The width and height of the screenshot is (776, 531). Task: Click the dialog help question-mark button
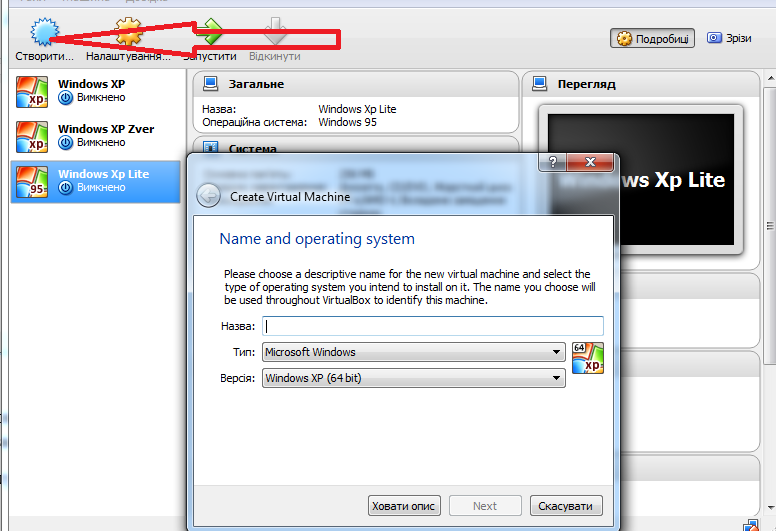click(x=553, y=162)
